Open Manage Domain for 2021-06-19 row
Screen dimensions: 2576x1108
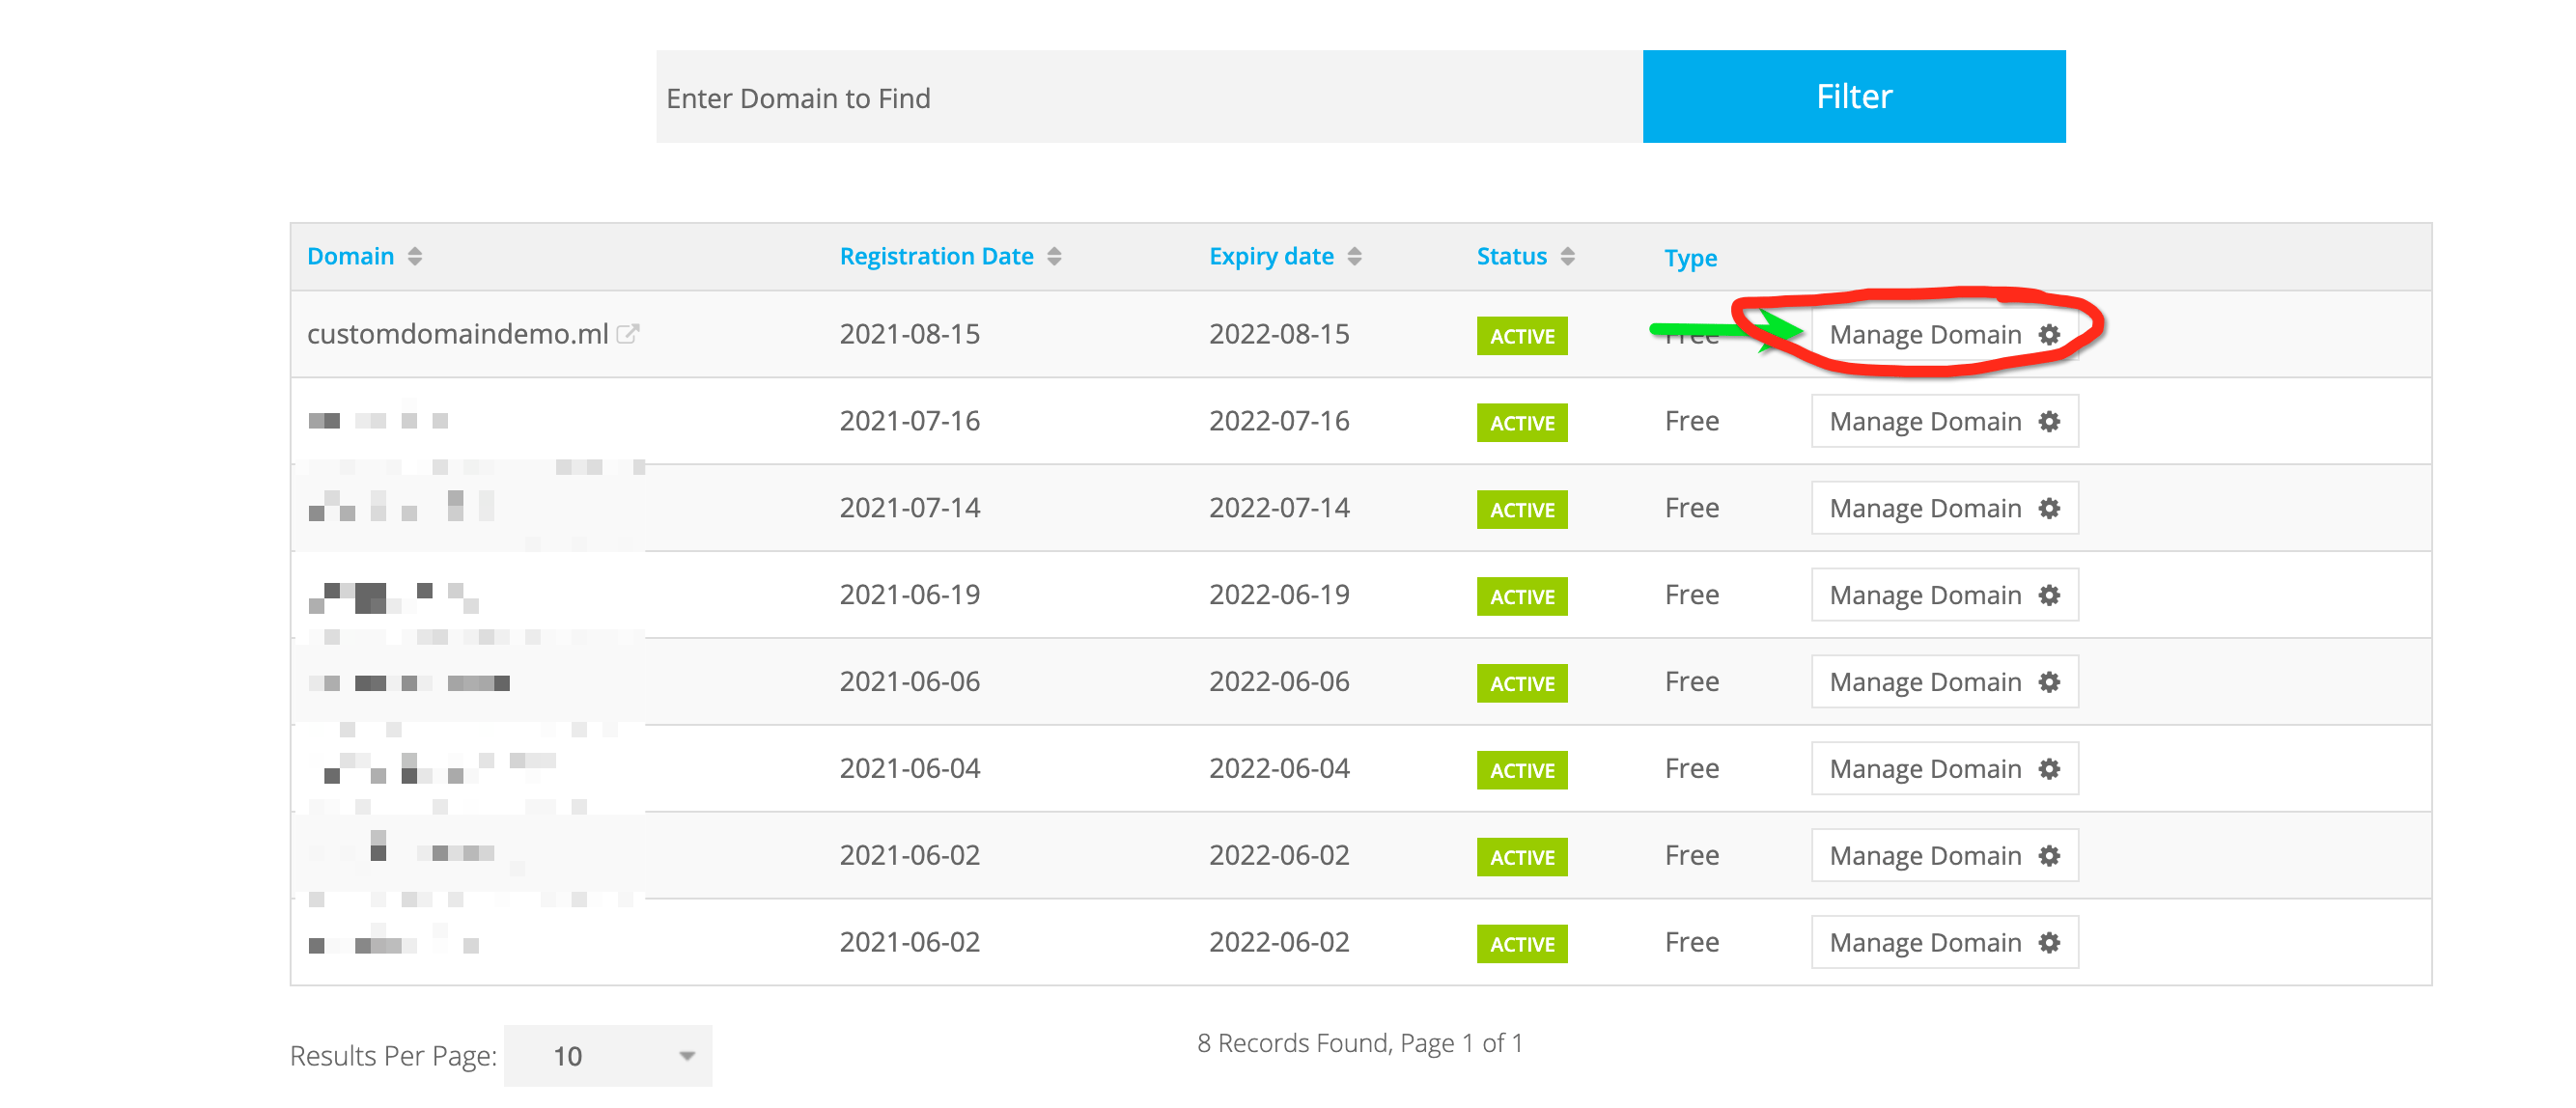tap(1944, 595)
